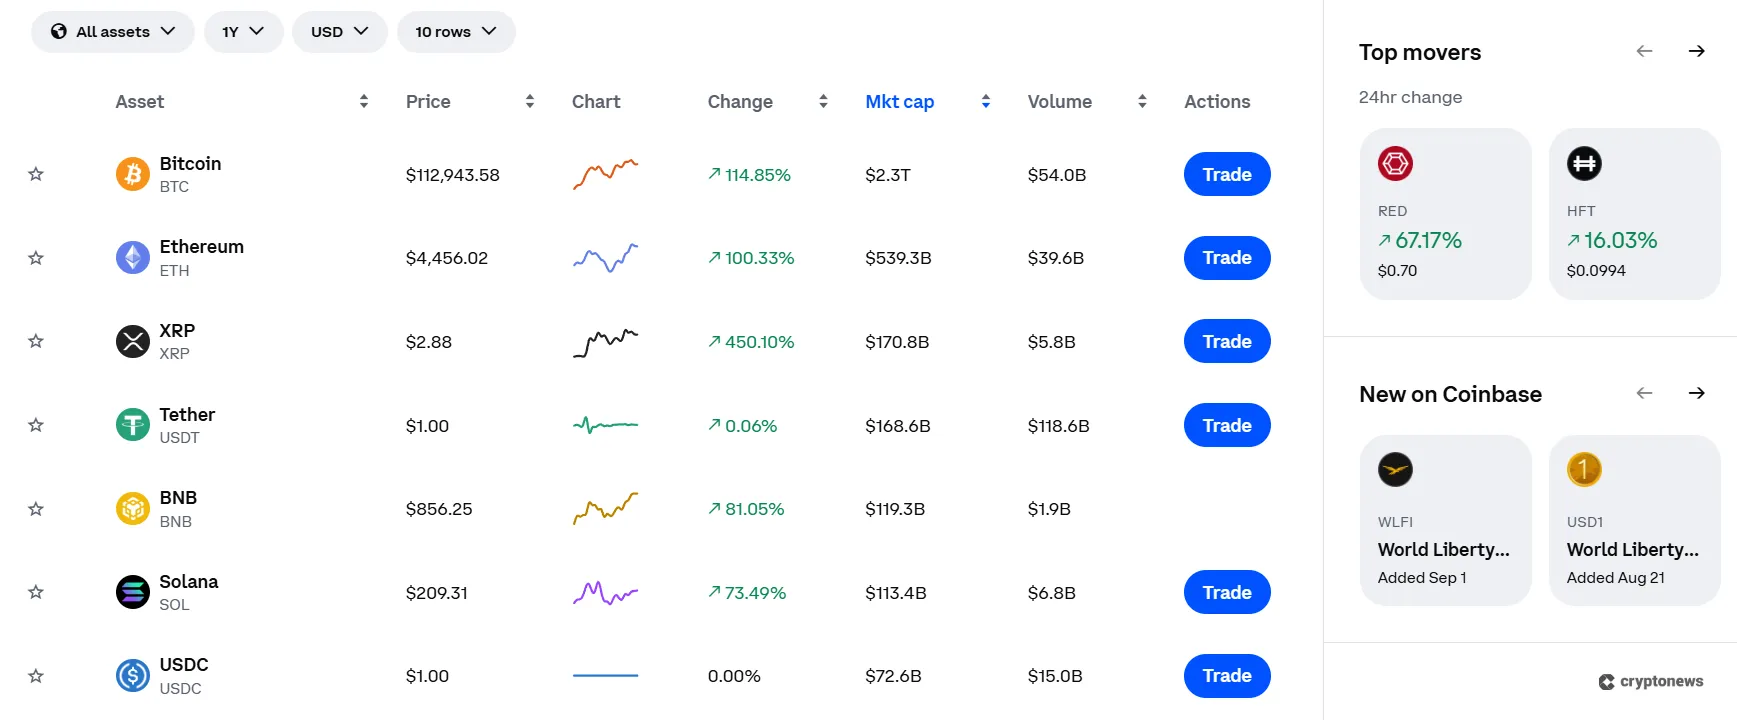Open the Bitcoin 1Y price chart
The width and height of the screenshot is (1737, 720).
click(605, 174)
